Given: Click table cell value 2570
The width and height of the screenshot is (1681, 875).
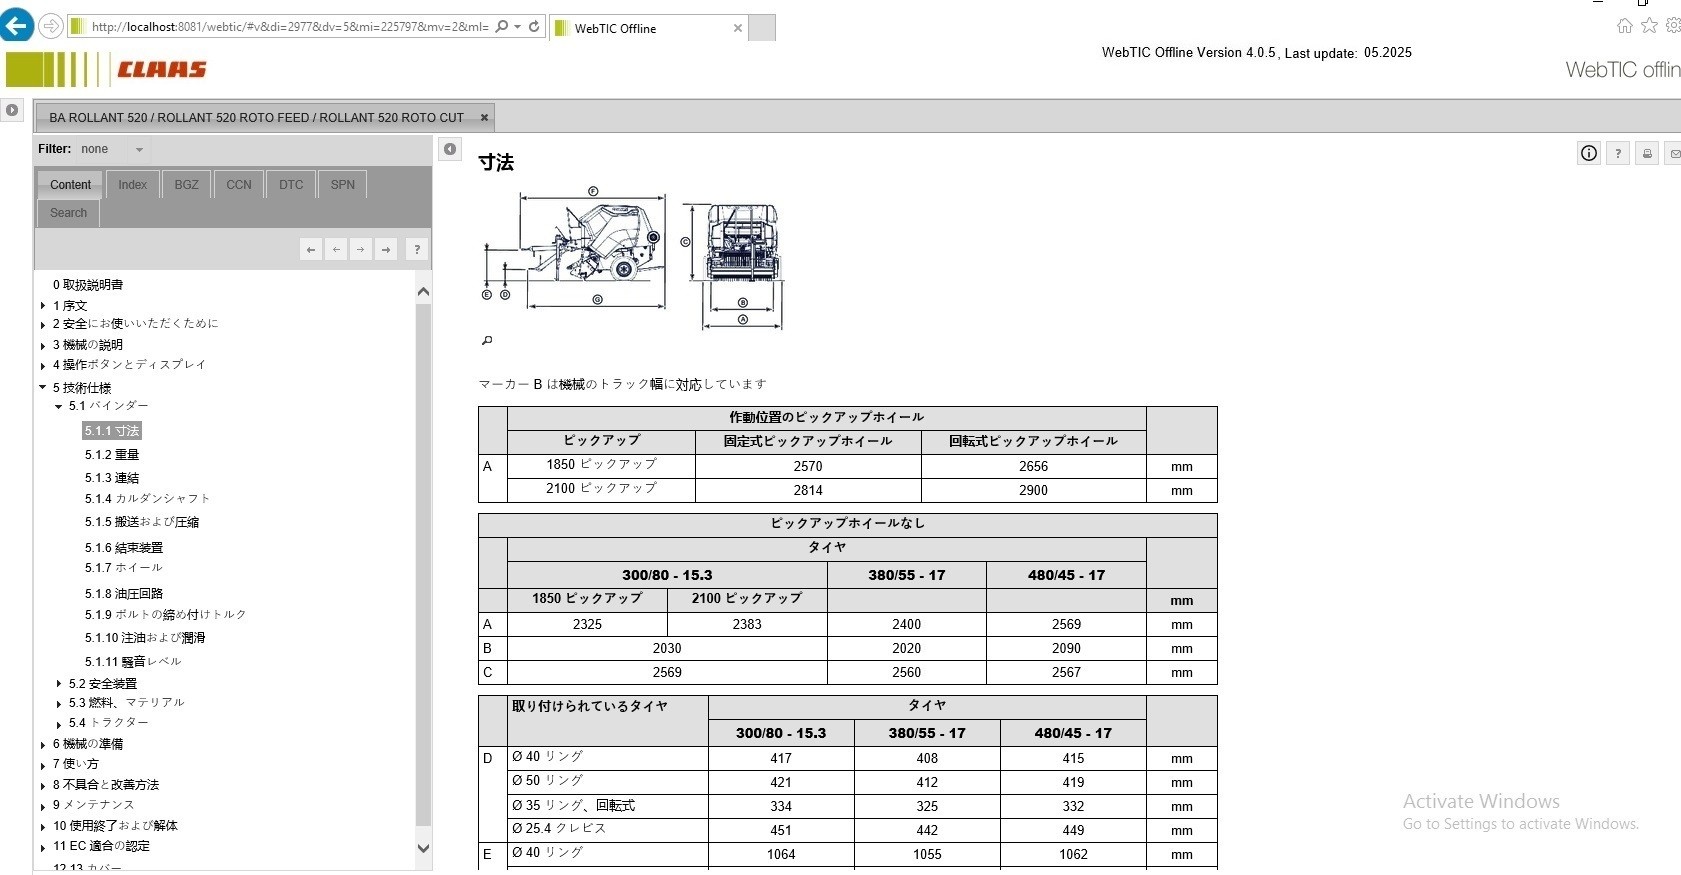Looking at the screenshot, I should click(808, 466).
